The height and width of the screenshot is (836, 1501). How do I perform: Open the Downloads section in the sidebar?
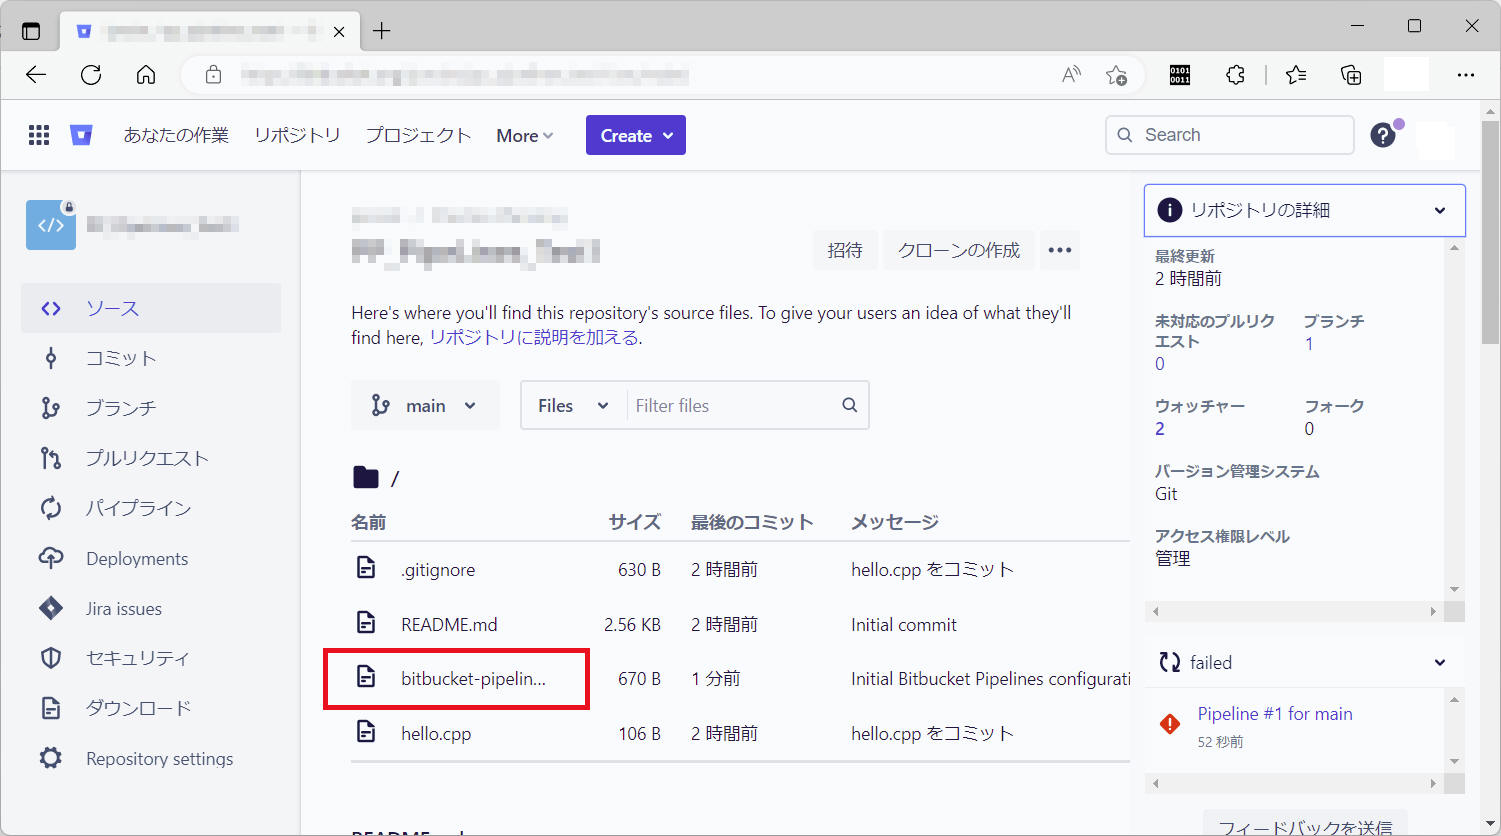point(131,708)
